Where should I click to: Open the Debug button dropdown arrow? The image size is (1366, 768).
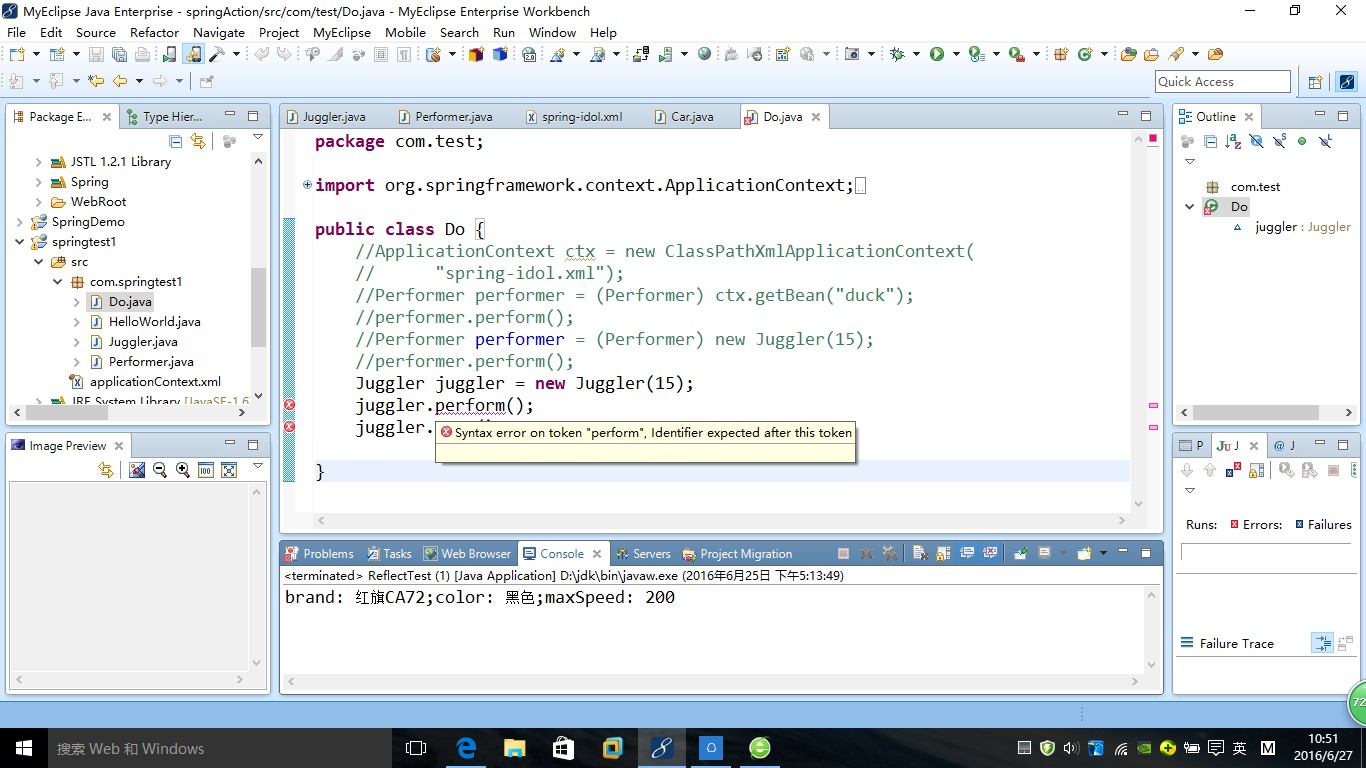tap(916, 54)
